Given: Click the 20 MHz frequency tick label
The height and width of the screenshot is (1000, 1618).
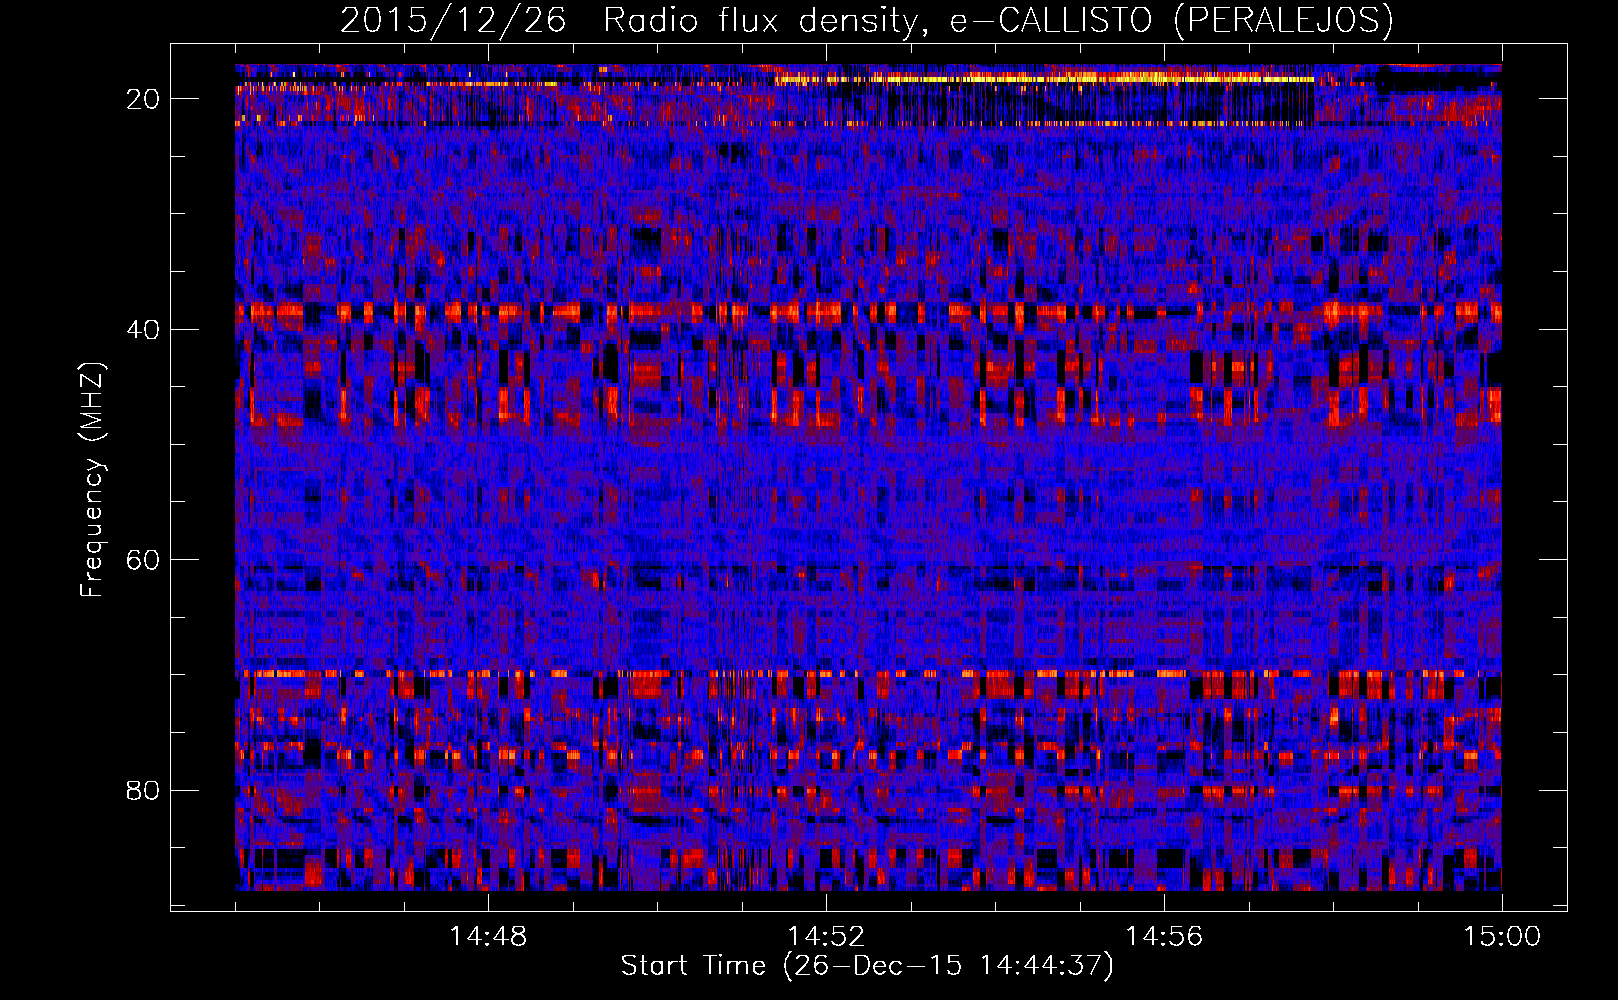Looking at the screenshot, I should point(144,98).
